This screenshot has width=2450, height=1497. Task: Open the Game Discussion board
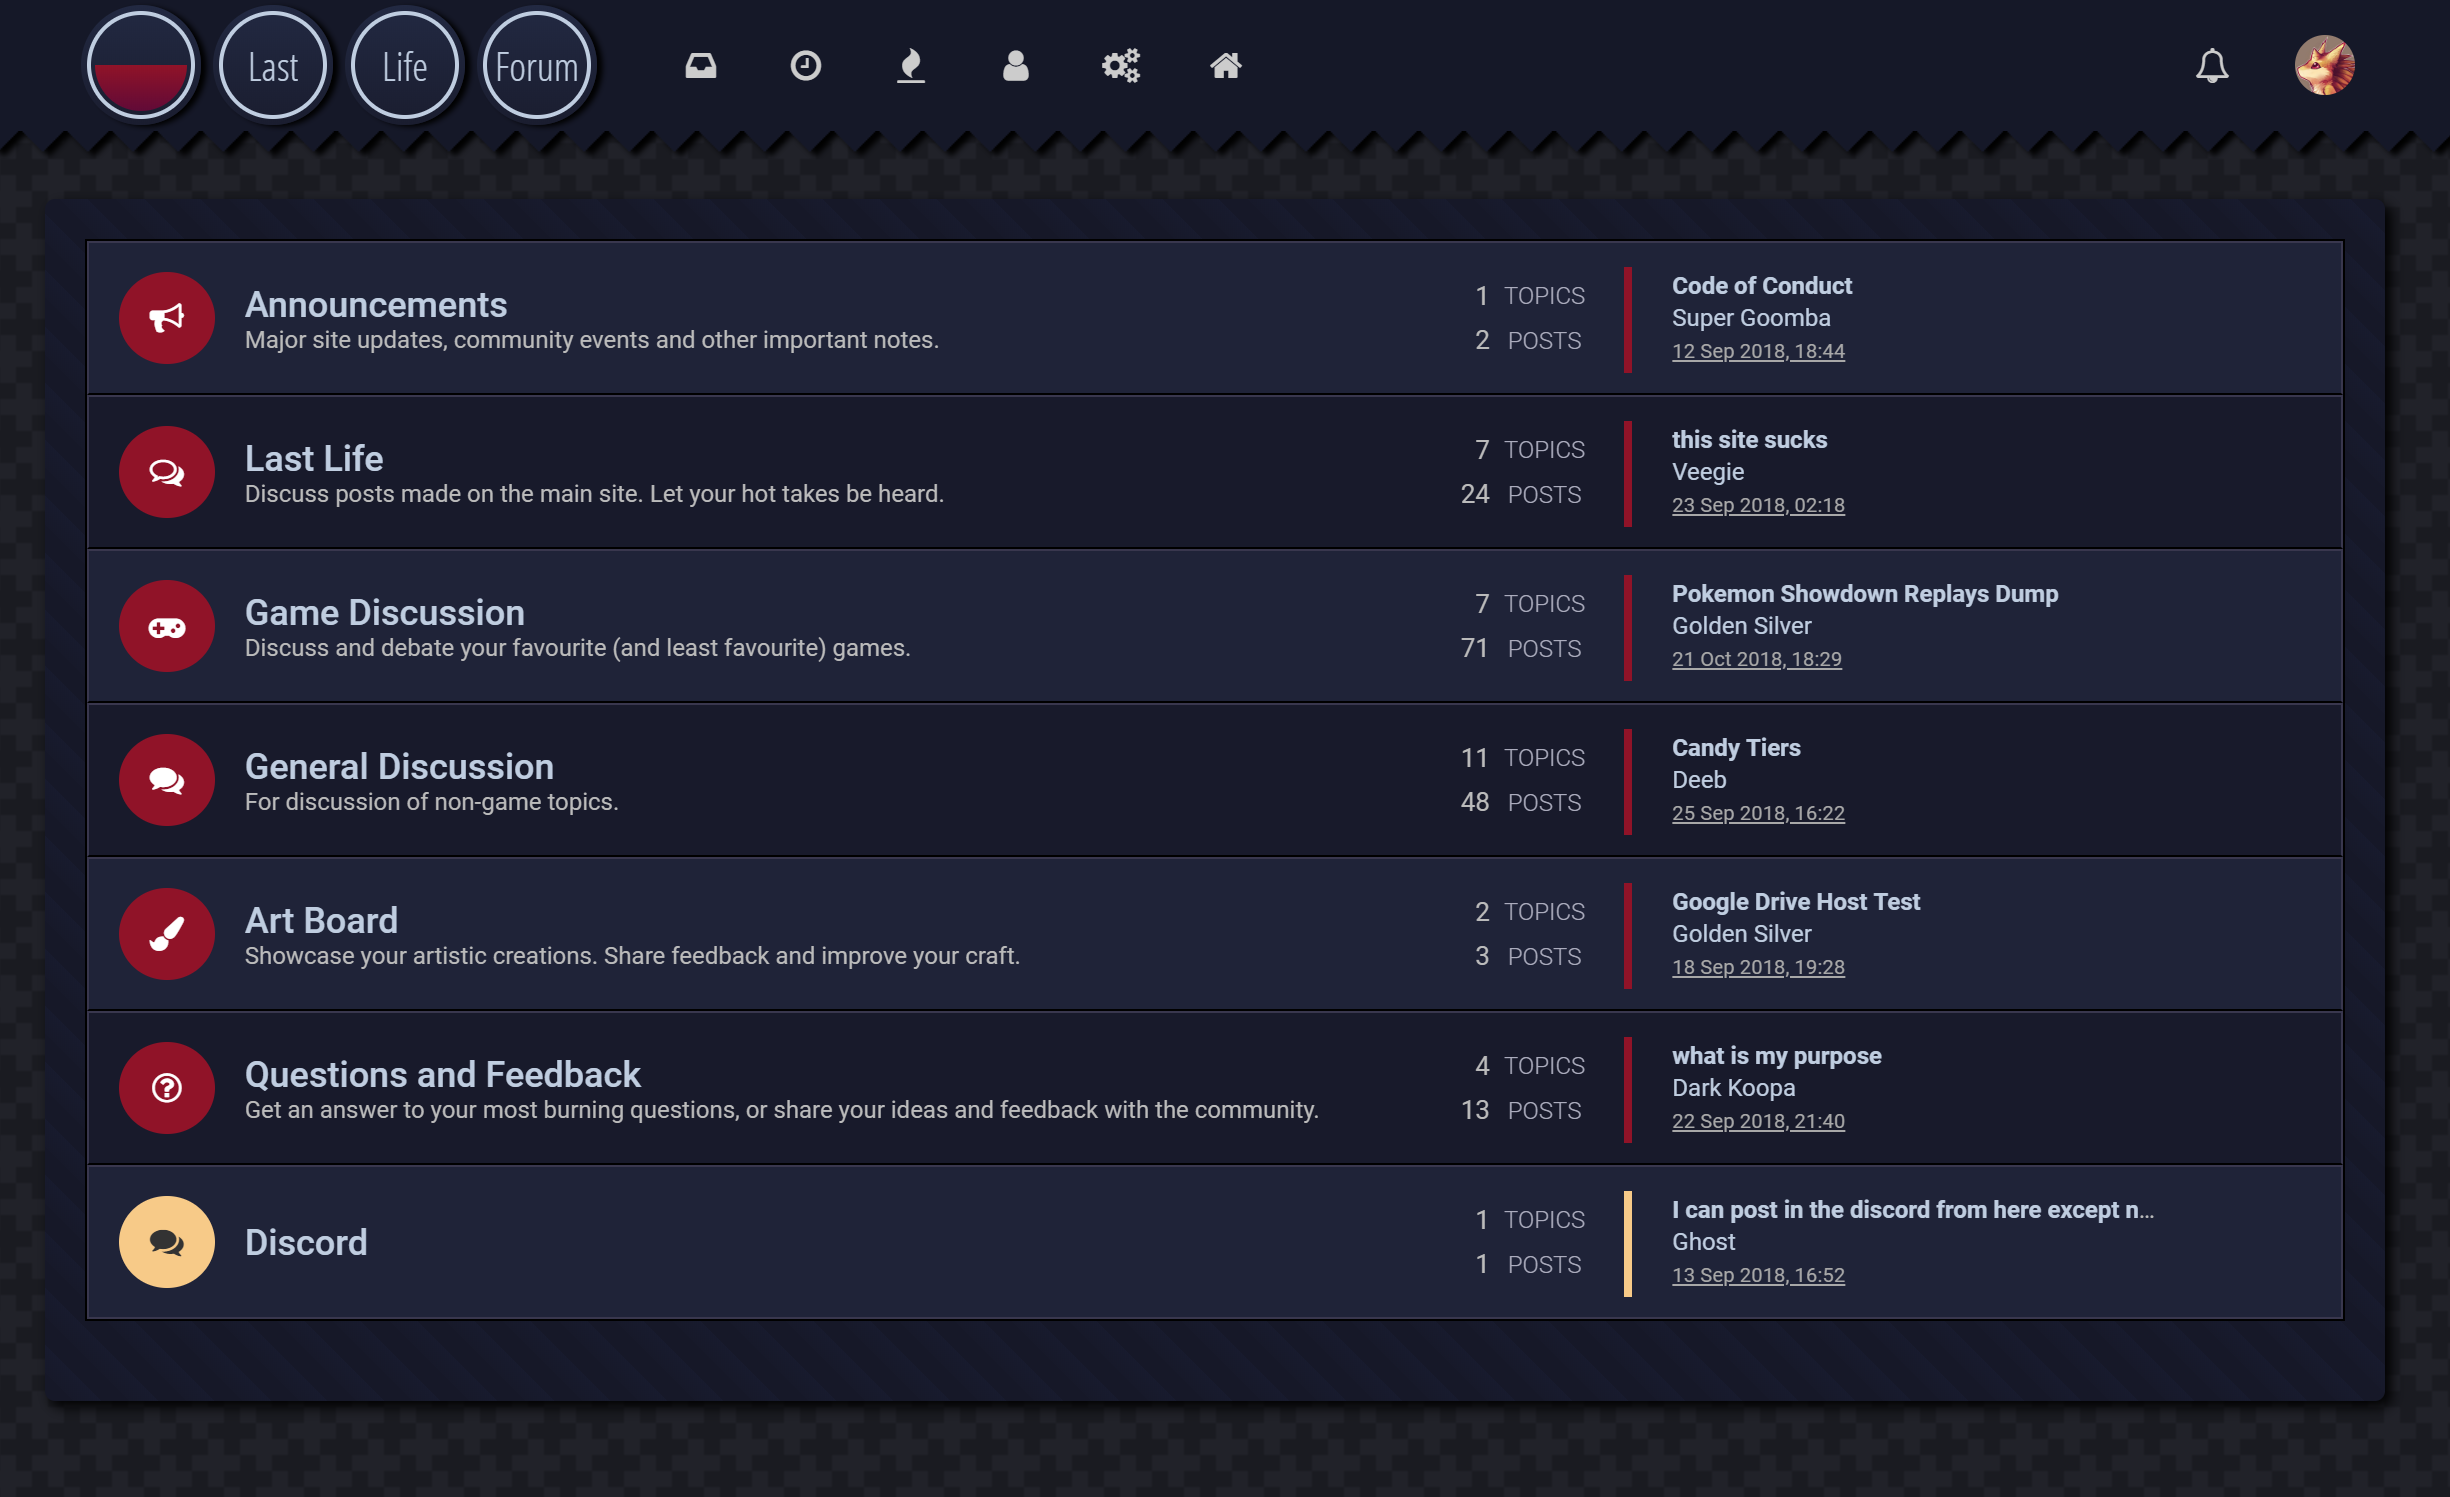[x=385, y=612]
